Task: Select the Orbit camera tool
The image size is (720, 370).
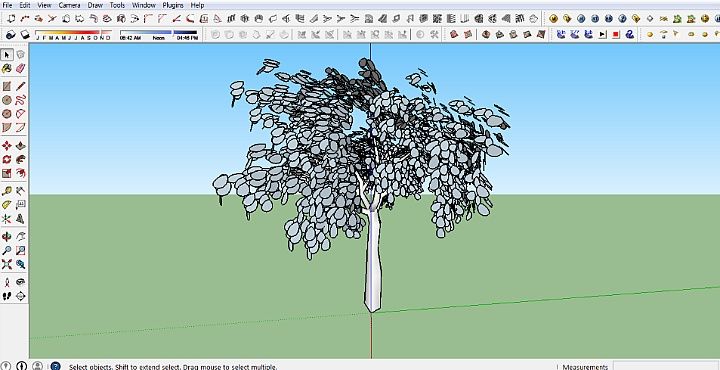Action: [6, 236]
